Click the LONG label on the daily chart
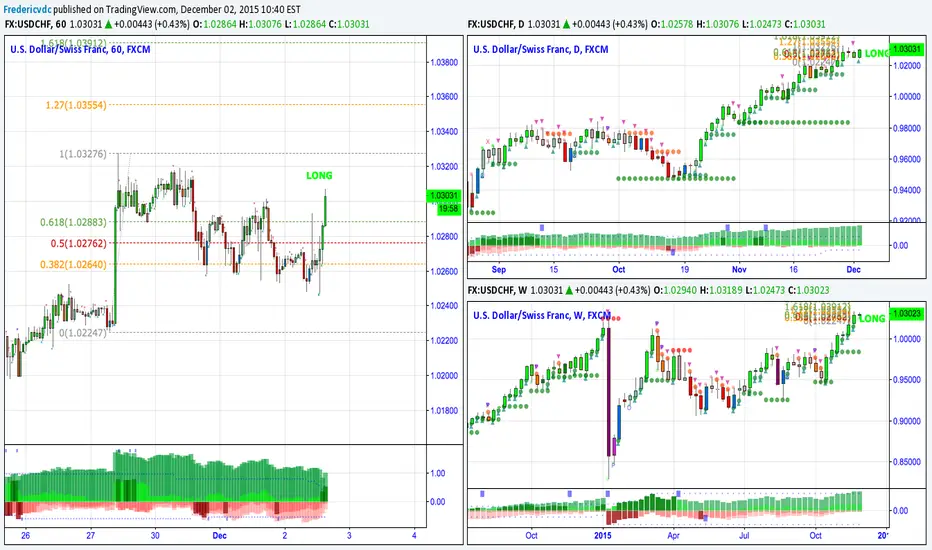932x550 pixels. pyautogui.click(x=876, y=54)
